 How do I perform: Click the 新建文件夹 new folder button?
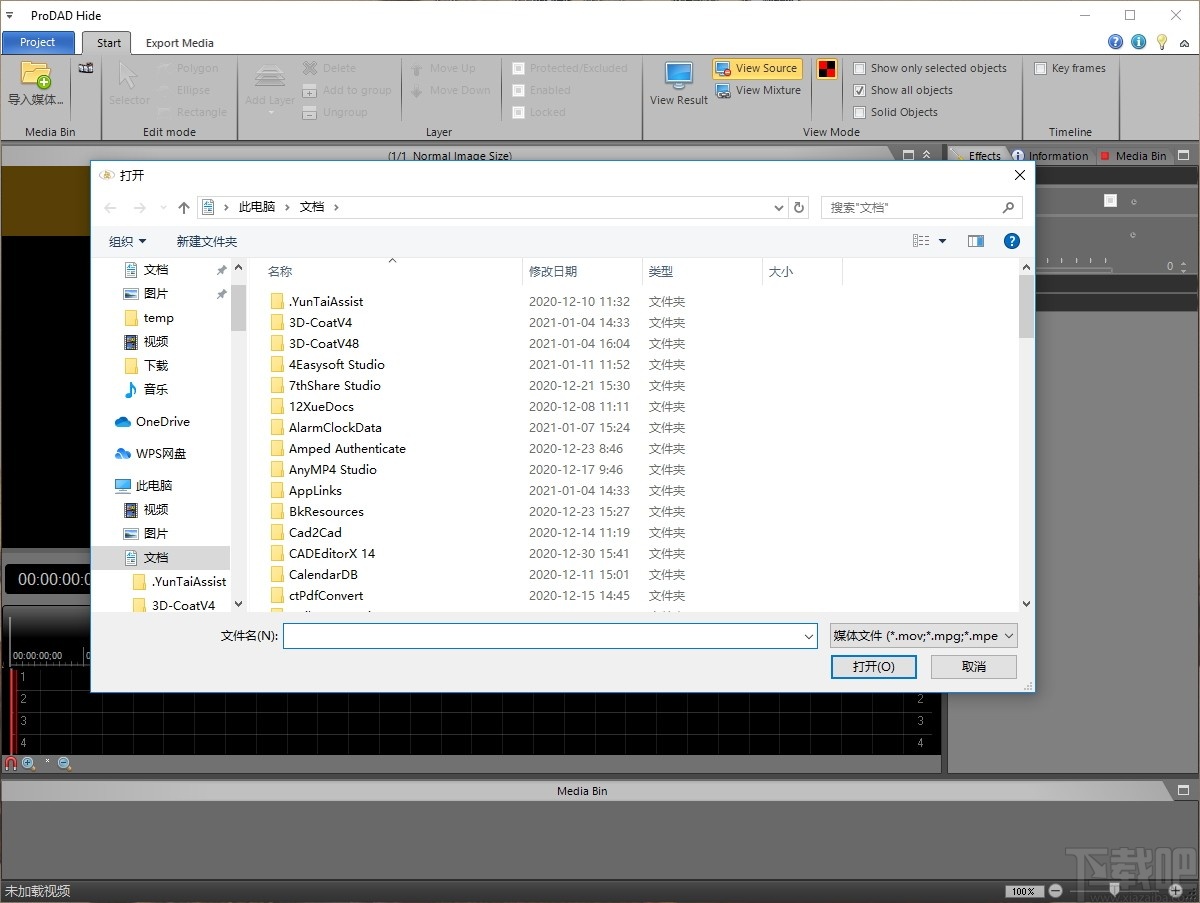(207, 241)
